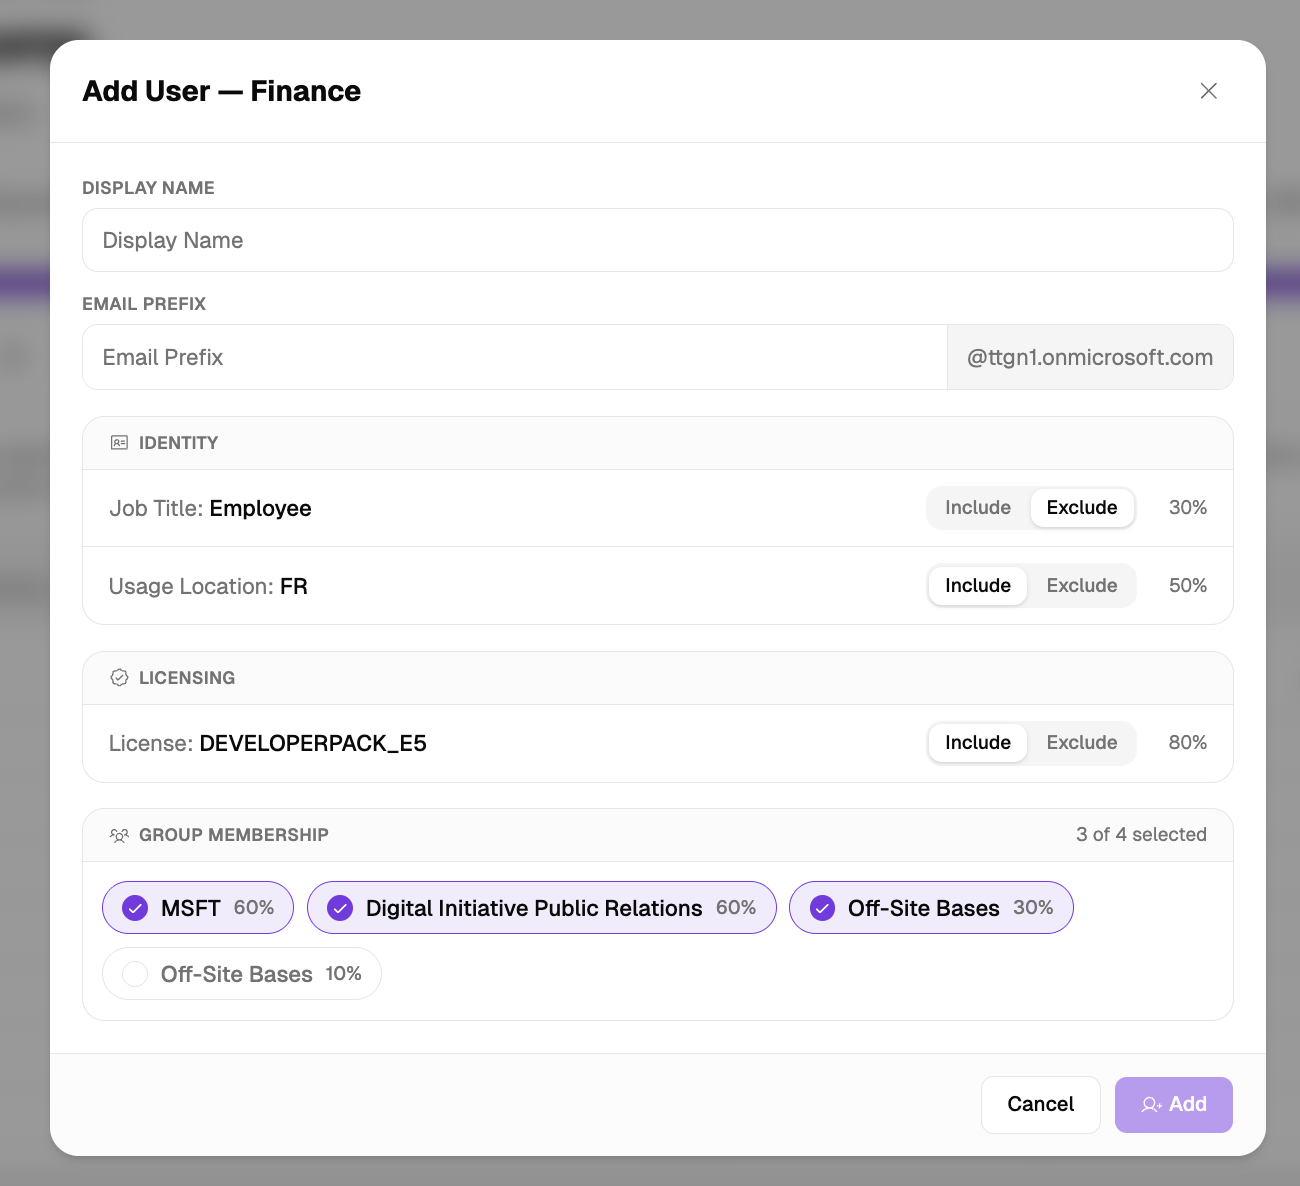
Task: Click the EMAIL PREFIX field label
Action: pyautogui.click(x=144, y=304)
